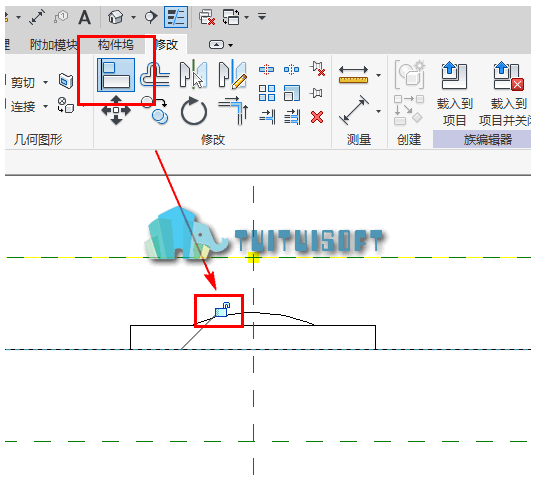
Task: Click the Split with Gap icon
Action: click(x=291, y=70)
